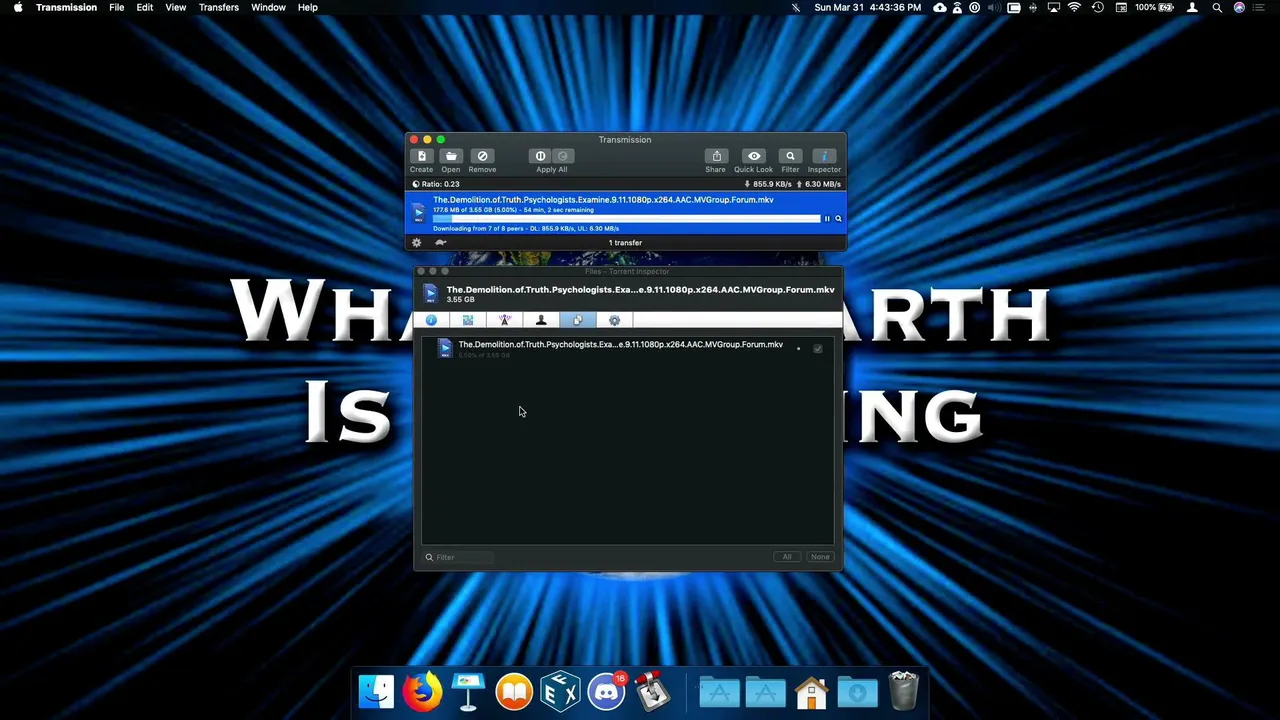The image size is (1280, 720).
Task: Click the All button in inspector
Action: 787,557
